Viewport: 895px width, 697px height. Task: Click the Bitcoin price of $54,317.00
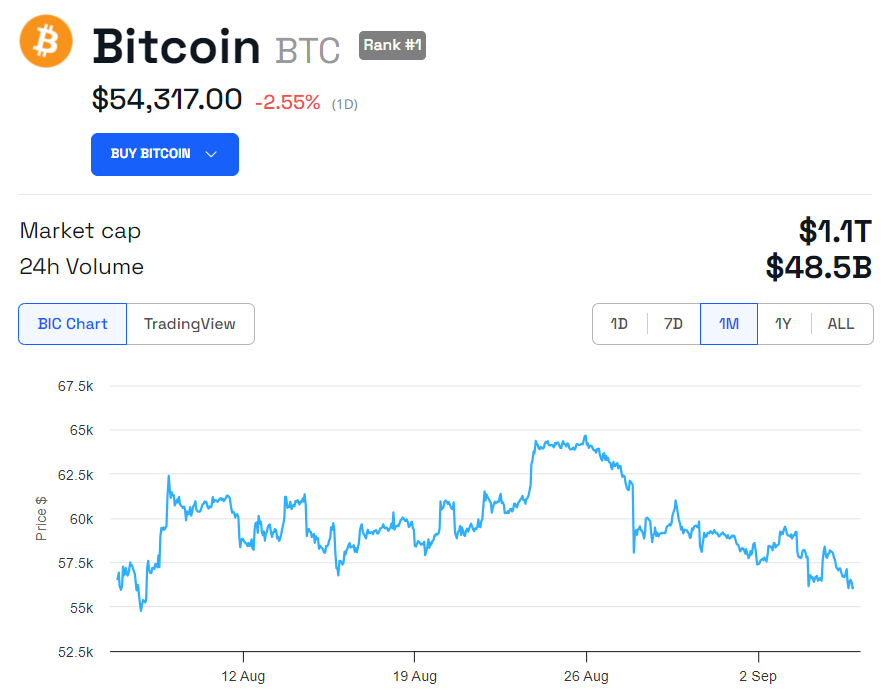(167, 100)
